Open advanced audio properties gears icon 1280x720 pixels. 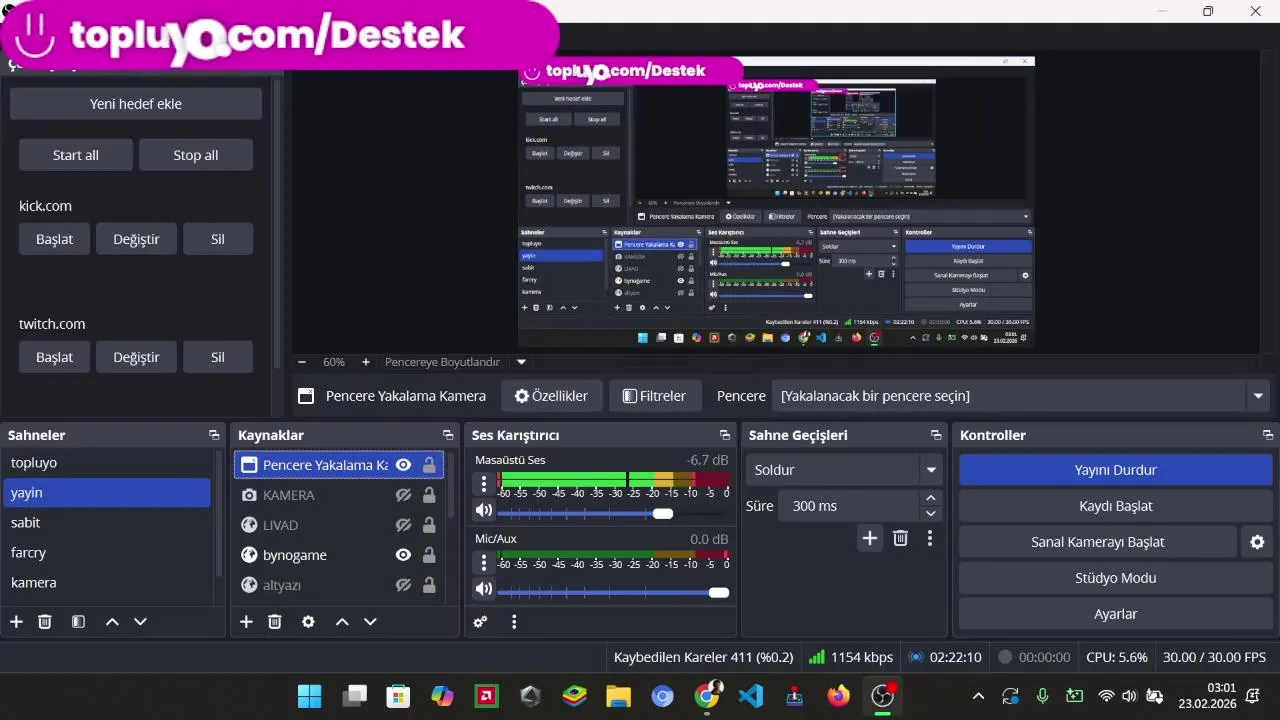pos(480,622)
